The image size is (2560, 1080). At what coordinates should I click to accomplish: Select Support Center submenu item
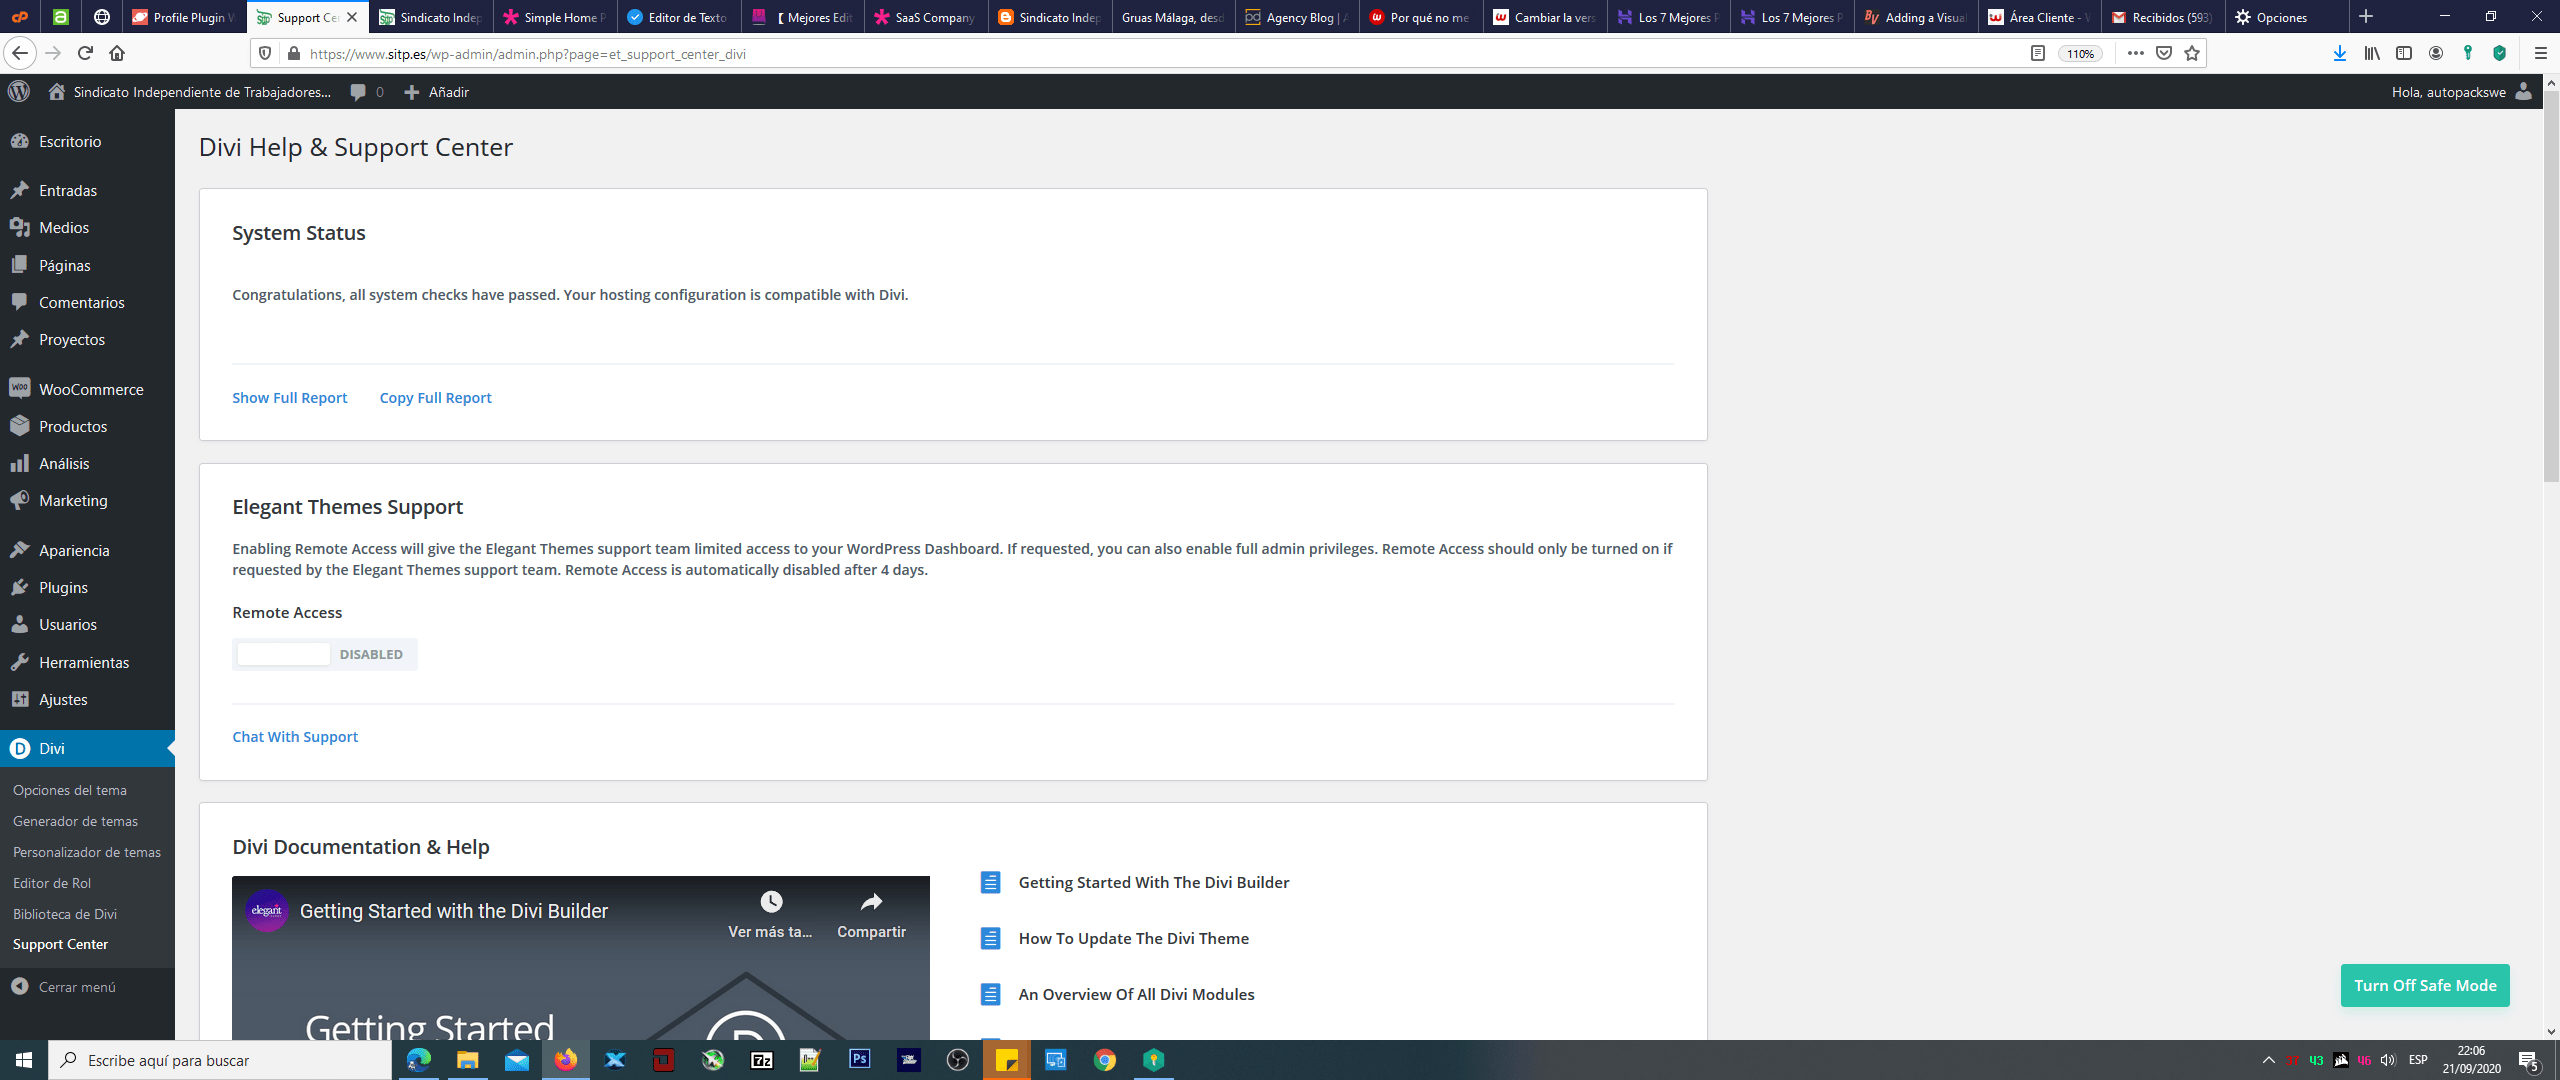point(60,944)
